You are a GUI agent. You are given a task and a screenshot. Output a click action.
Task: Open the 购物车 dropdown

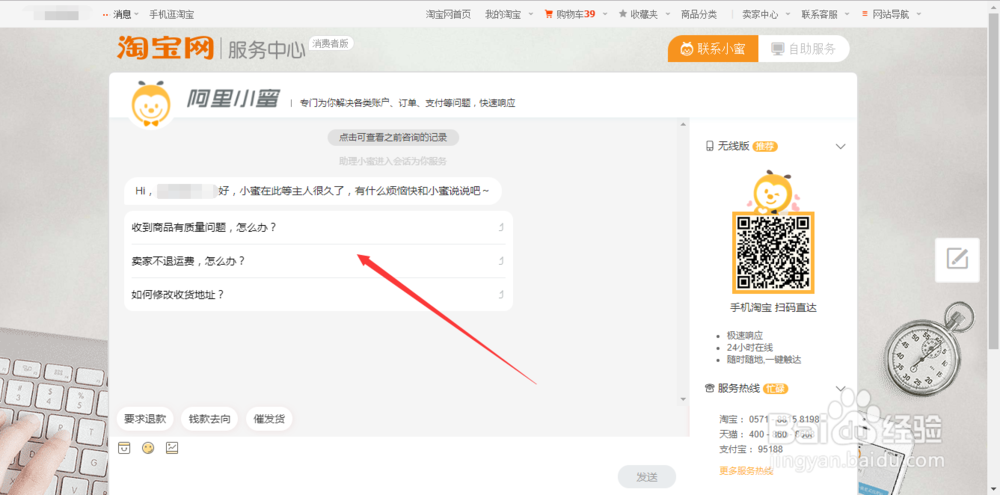[x=605, y=14]
